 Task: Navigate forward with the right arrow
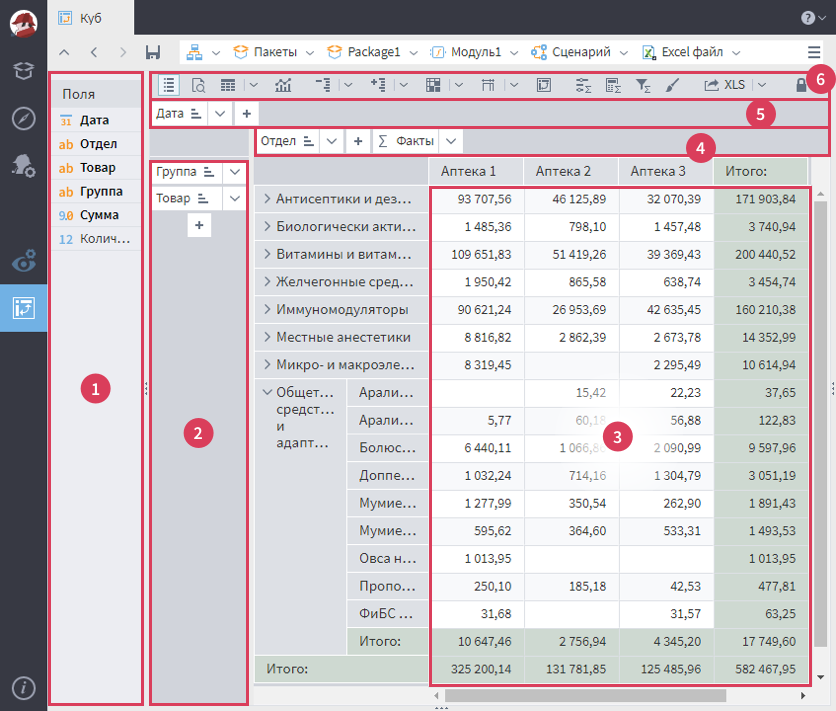coord(123,52)
